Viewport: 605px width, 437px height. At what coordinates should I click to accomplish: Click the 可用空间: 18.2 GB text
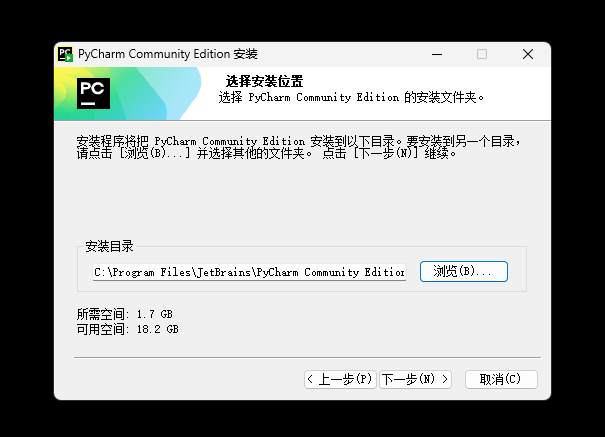(x=128, y=329)
